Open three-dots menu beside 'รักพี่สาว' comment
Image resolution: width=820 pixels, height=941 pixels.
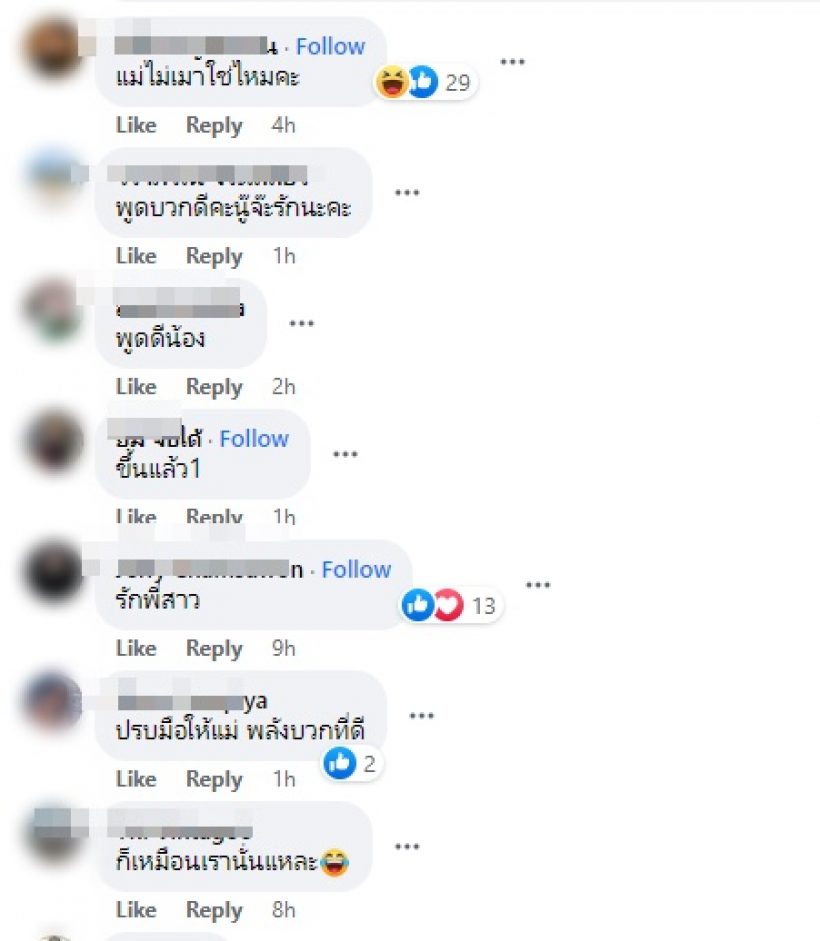click(x=538, y=585)
